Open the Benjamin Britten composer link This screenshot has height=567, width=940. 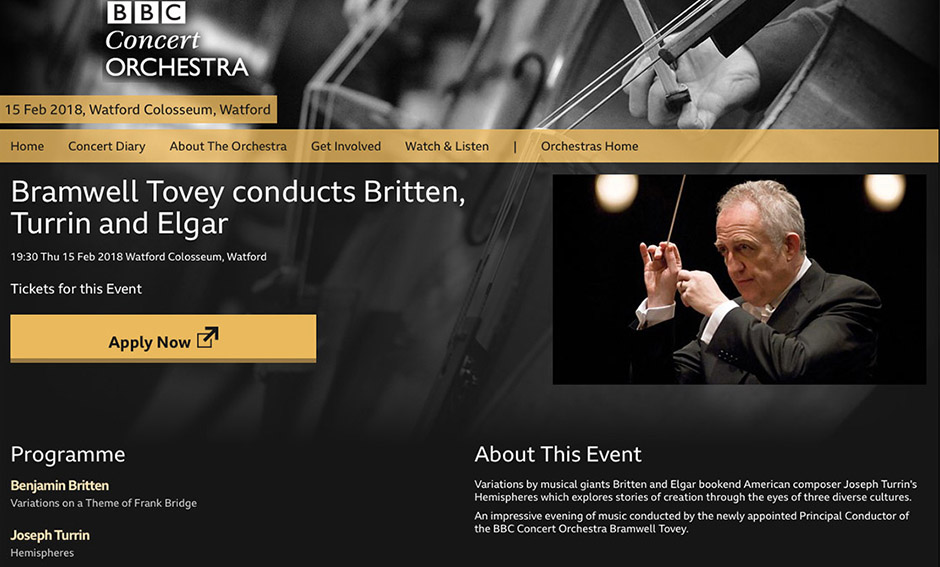coord(60,485)
